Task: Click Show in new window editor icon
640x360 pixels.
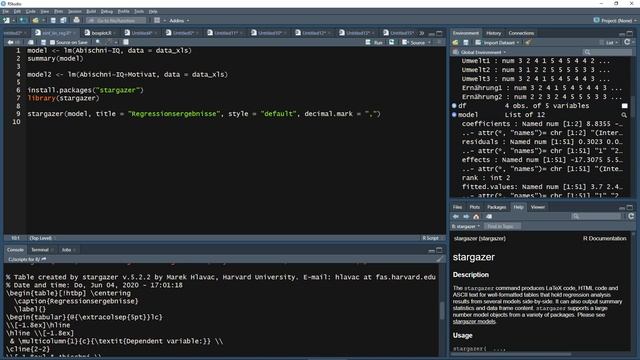Action: [x=31, y=42]
